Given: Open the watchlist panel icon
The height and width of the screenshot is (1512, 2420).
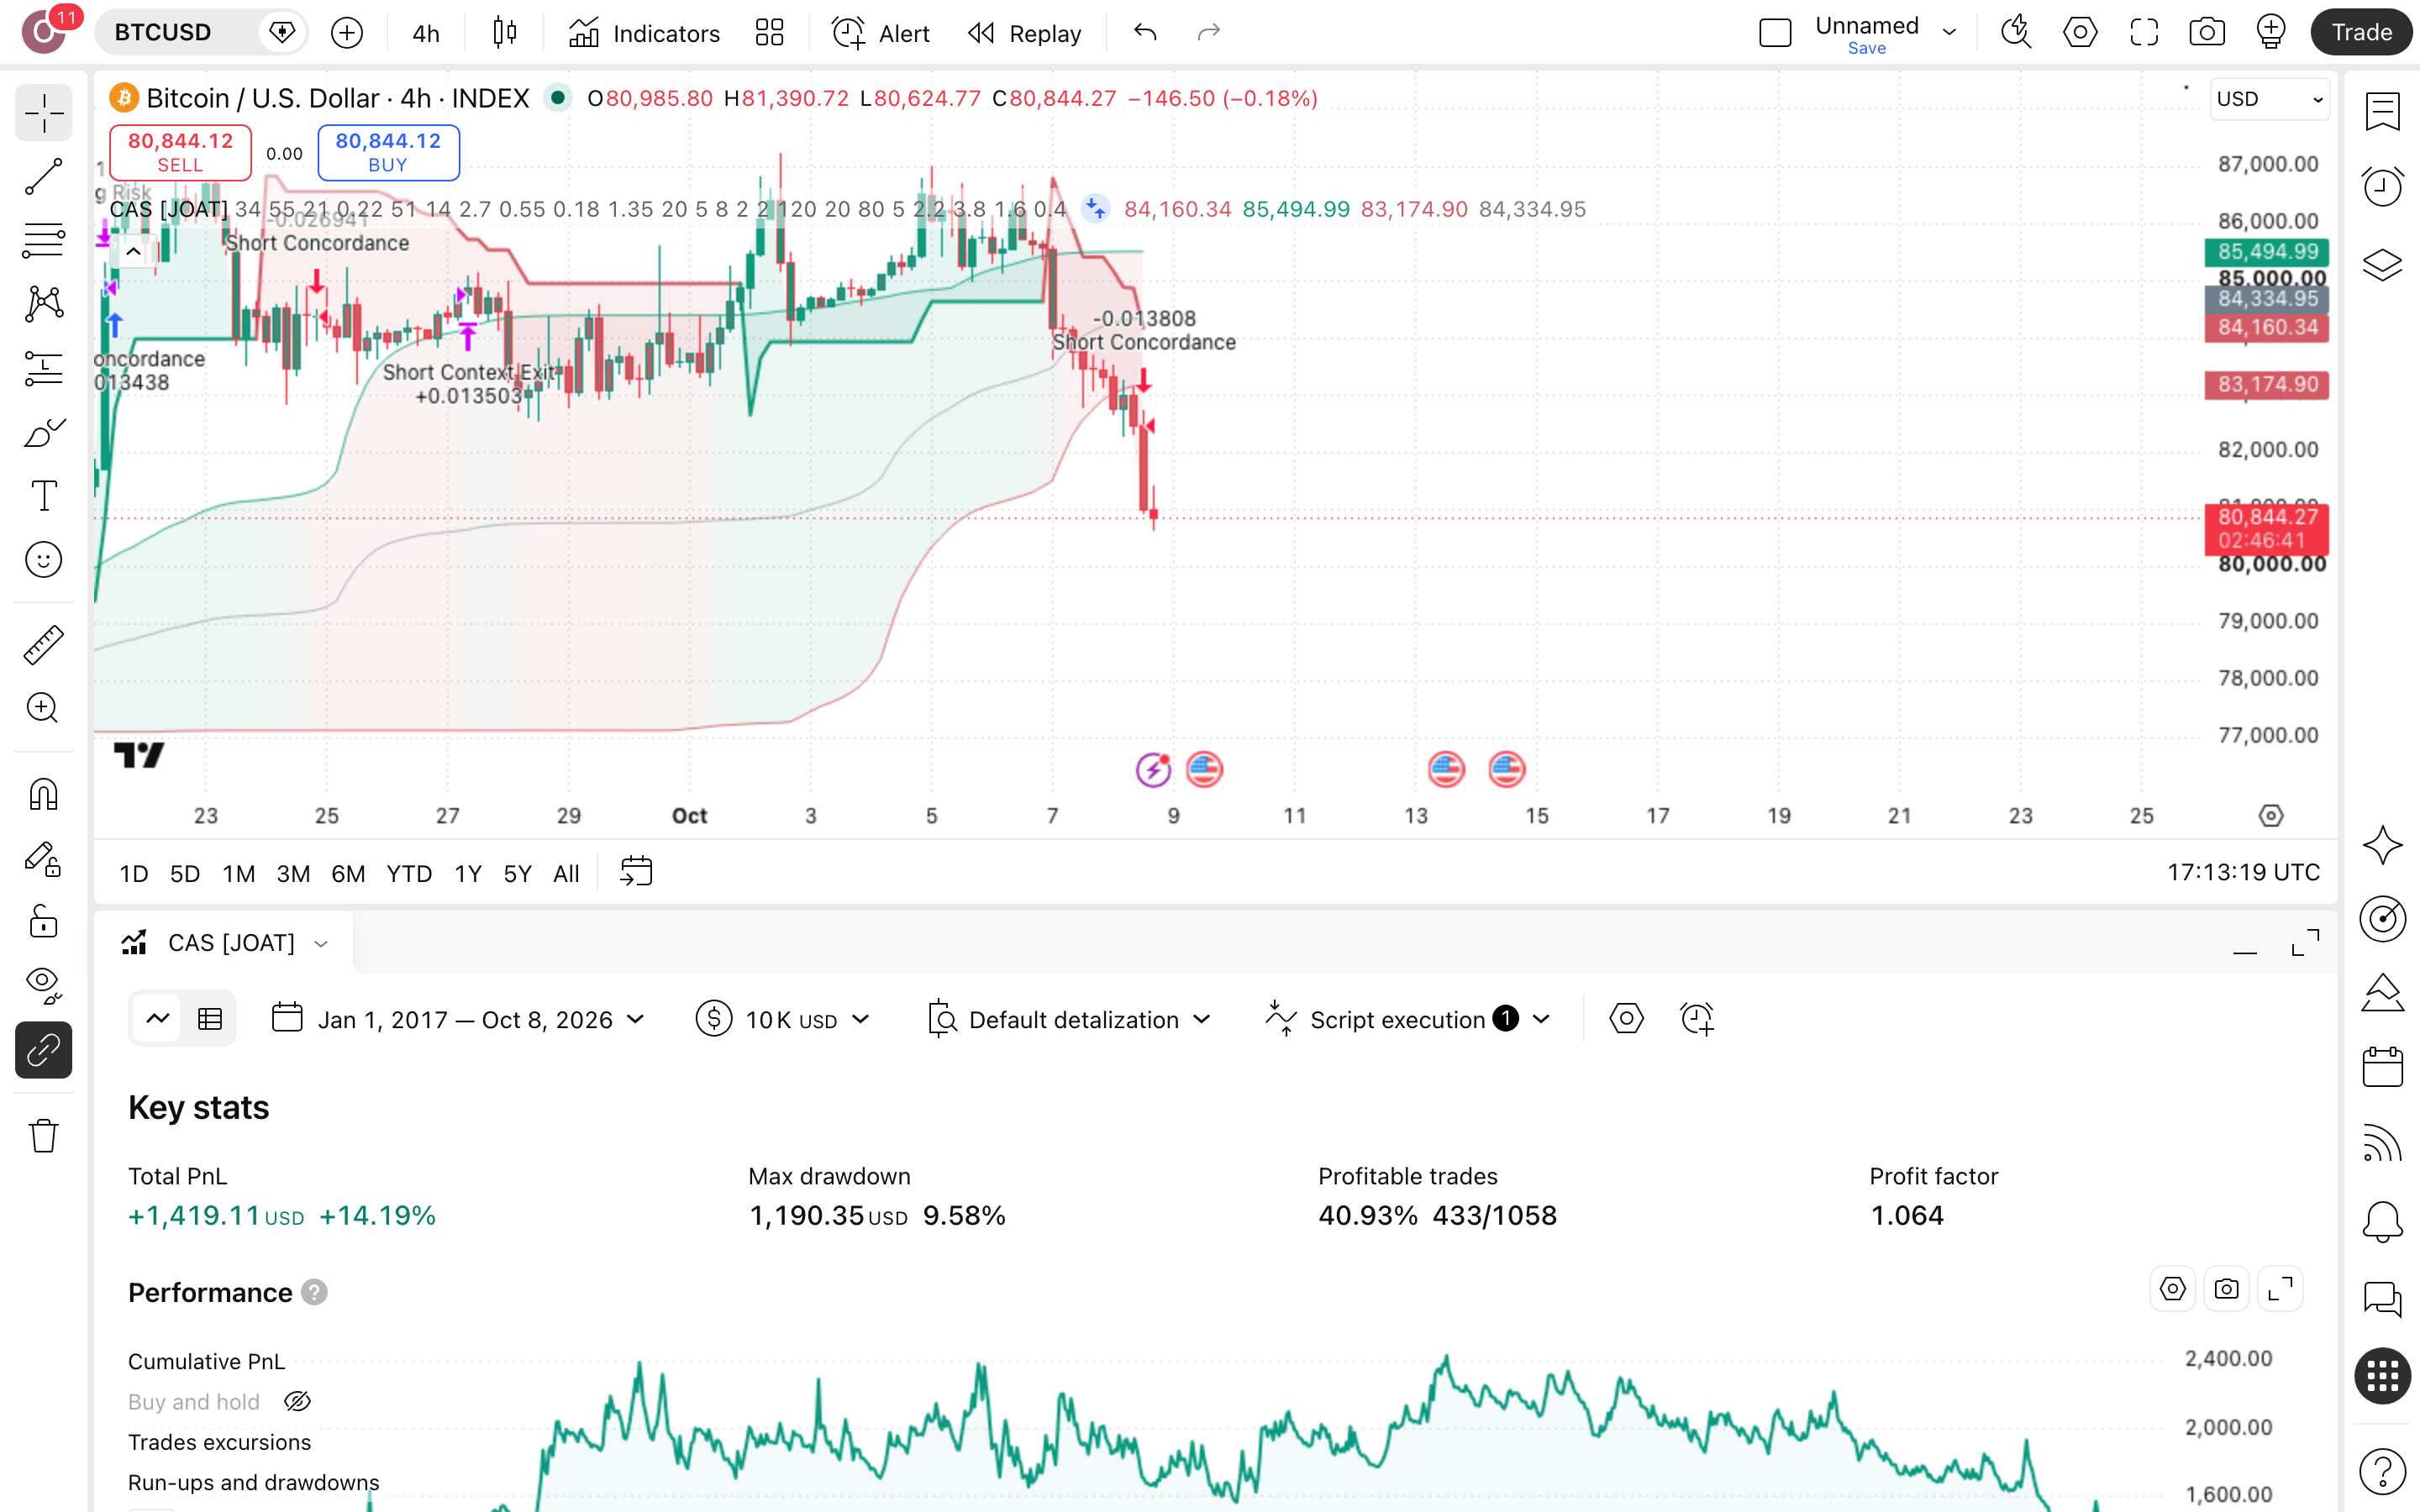Looking at the screenshot, I should pyautogui.click(x=2382, y=112).
